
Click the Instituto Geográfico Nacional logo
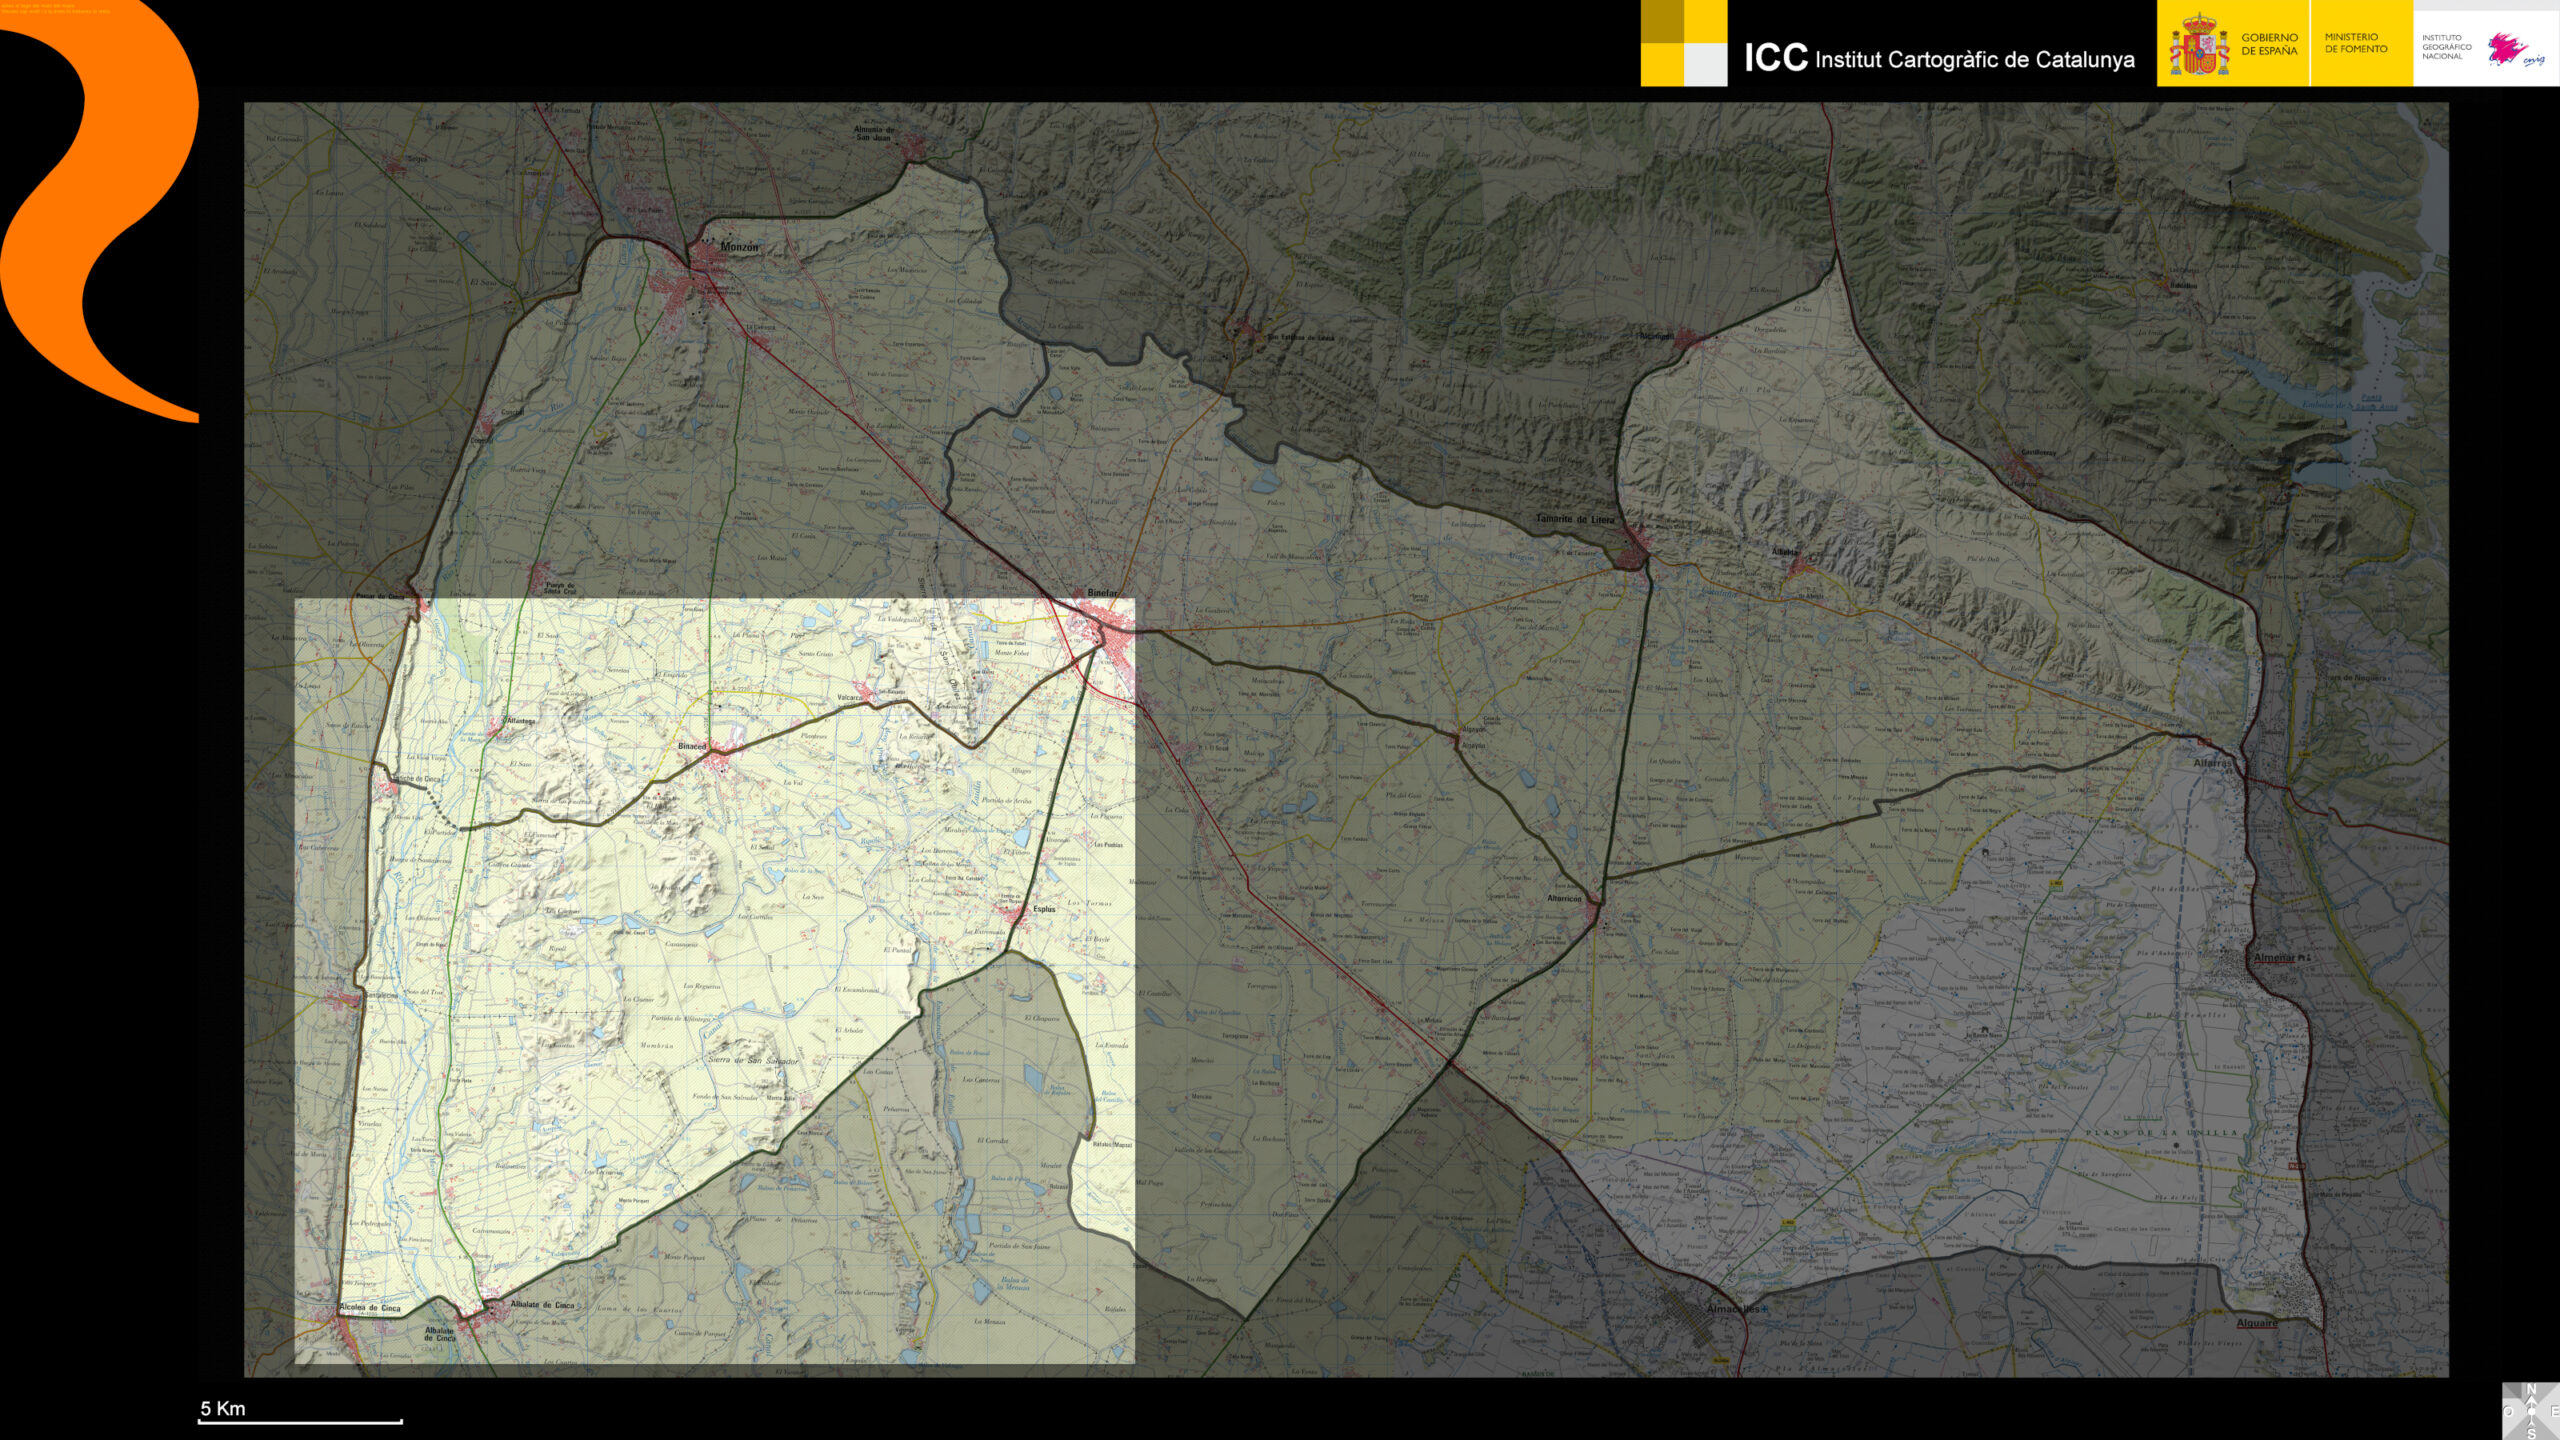[x=2485, y=46]
